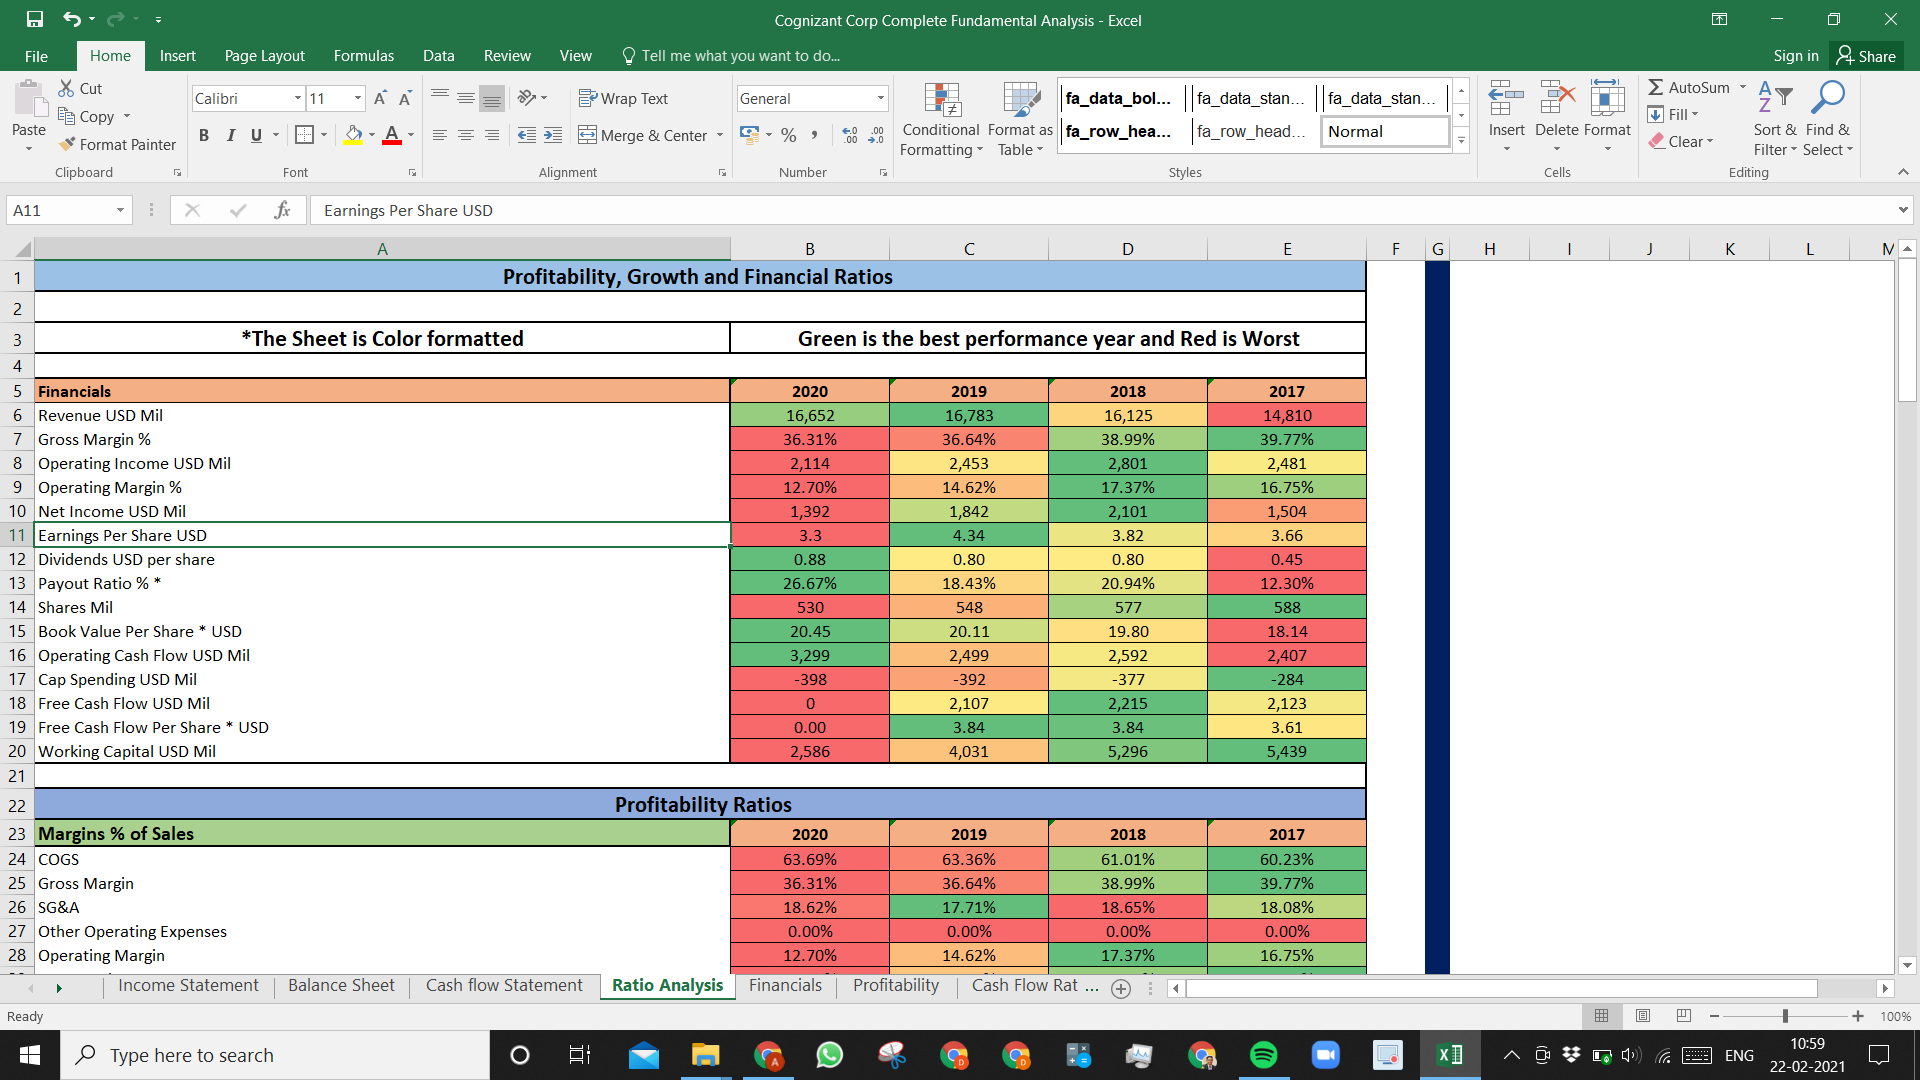The width and height of the screenshot is (1920, 1080).
Task: Toggle Wrap Text on the cell
Action: 623,98
